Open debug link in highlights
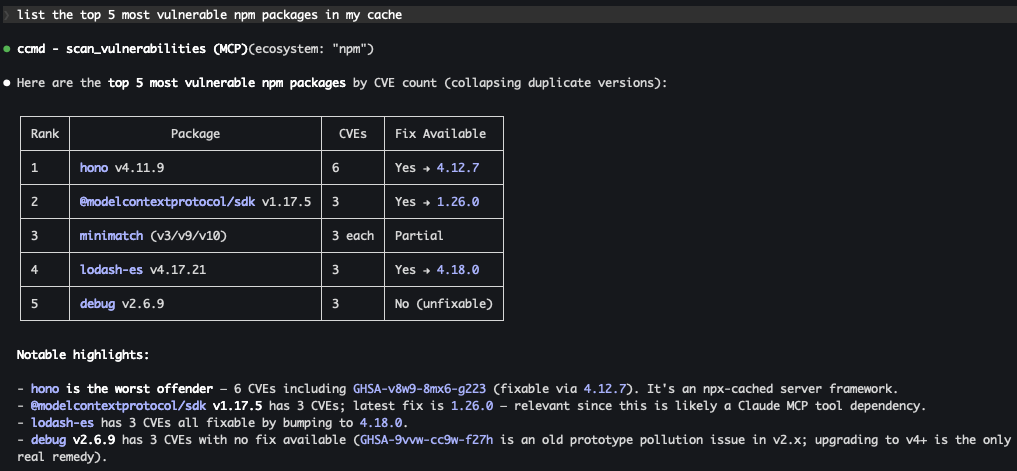 (48, 440)
